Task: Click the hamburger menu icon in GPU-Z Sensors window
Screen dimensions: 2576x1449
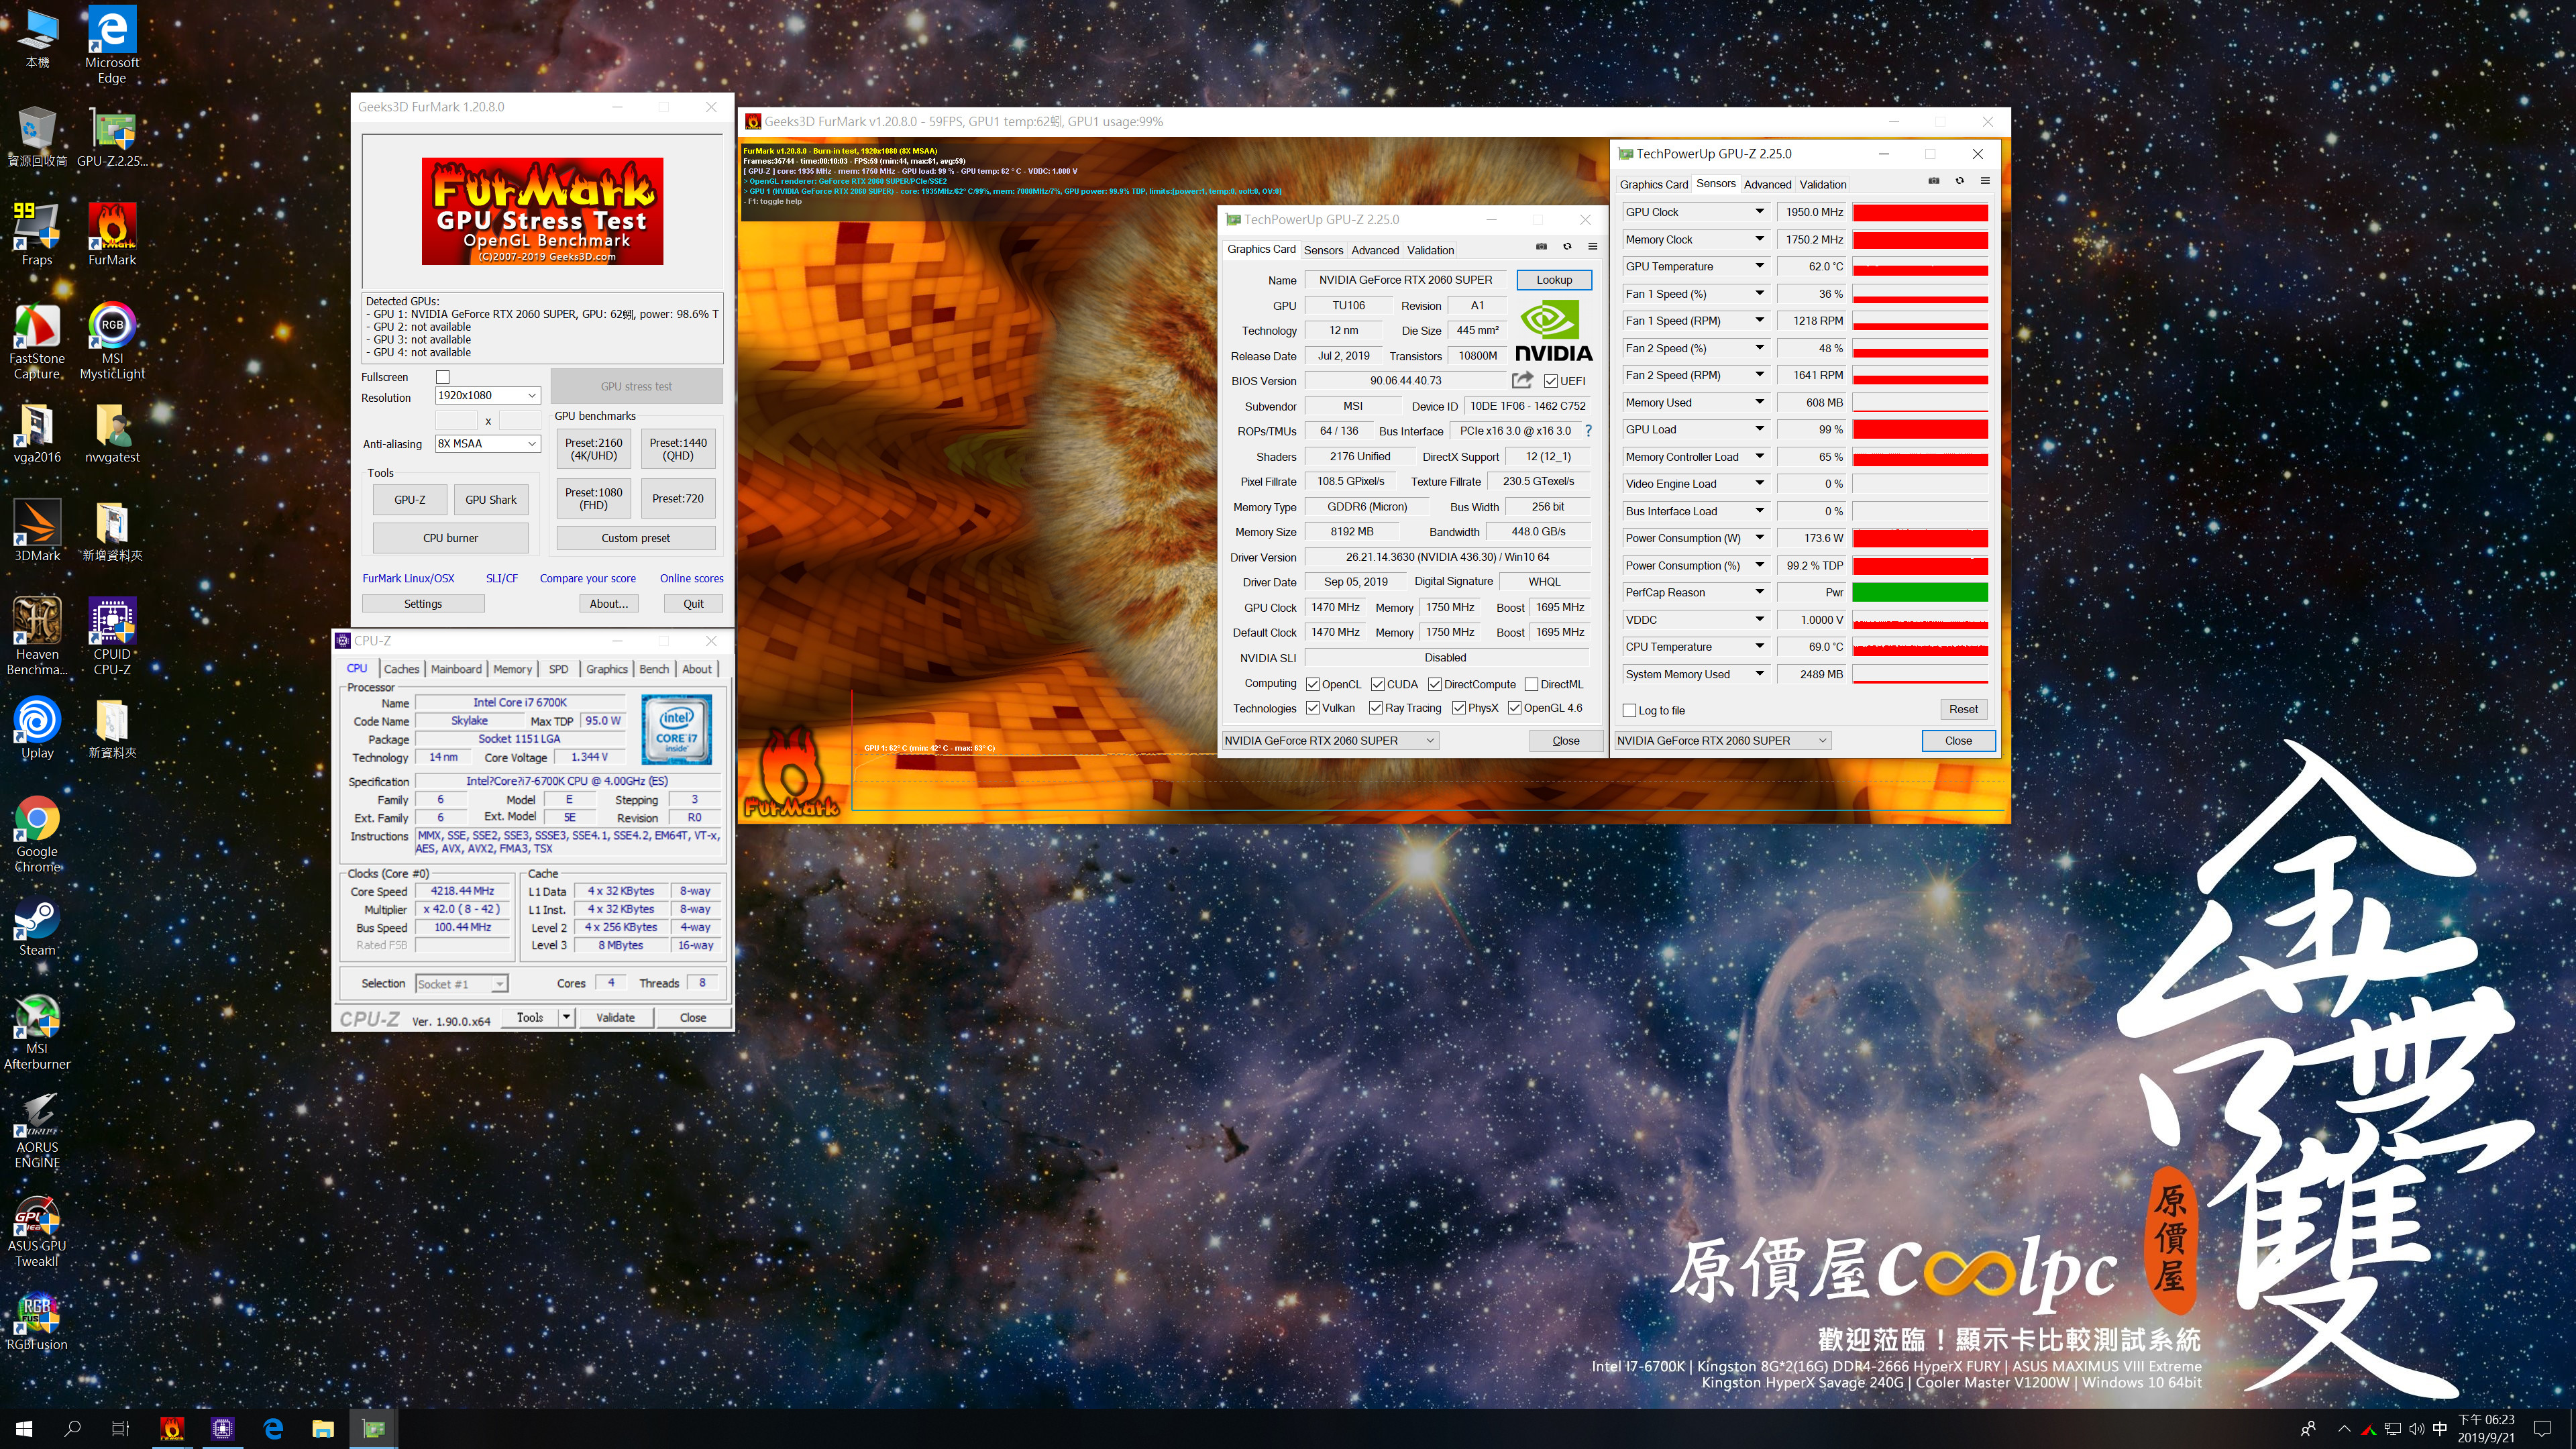Action: (x=1985, y=181)
